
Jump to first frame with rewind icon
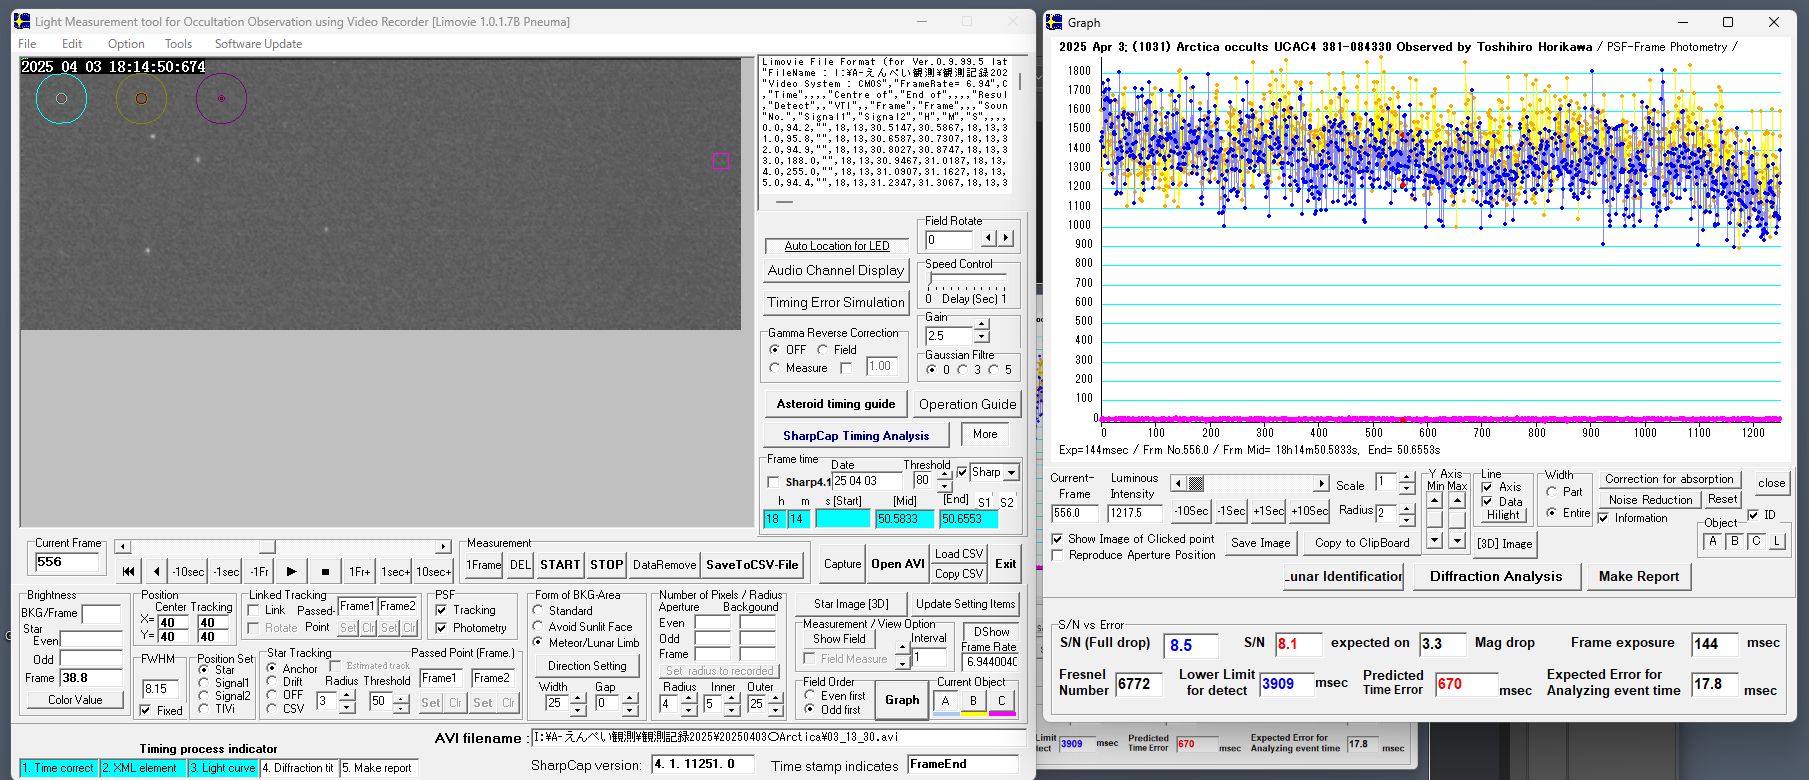tap(128, 572)
